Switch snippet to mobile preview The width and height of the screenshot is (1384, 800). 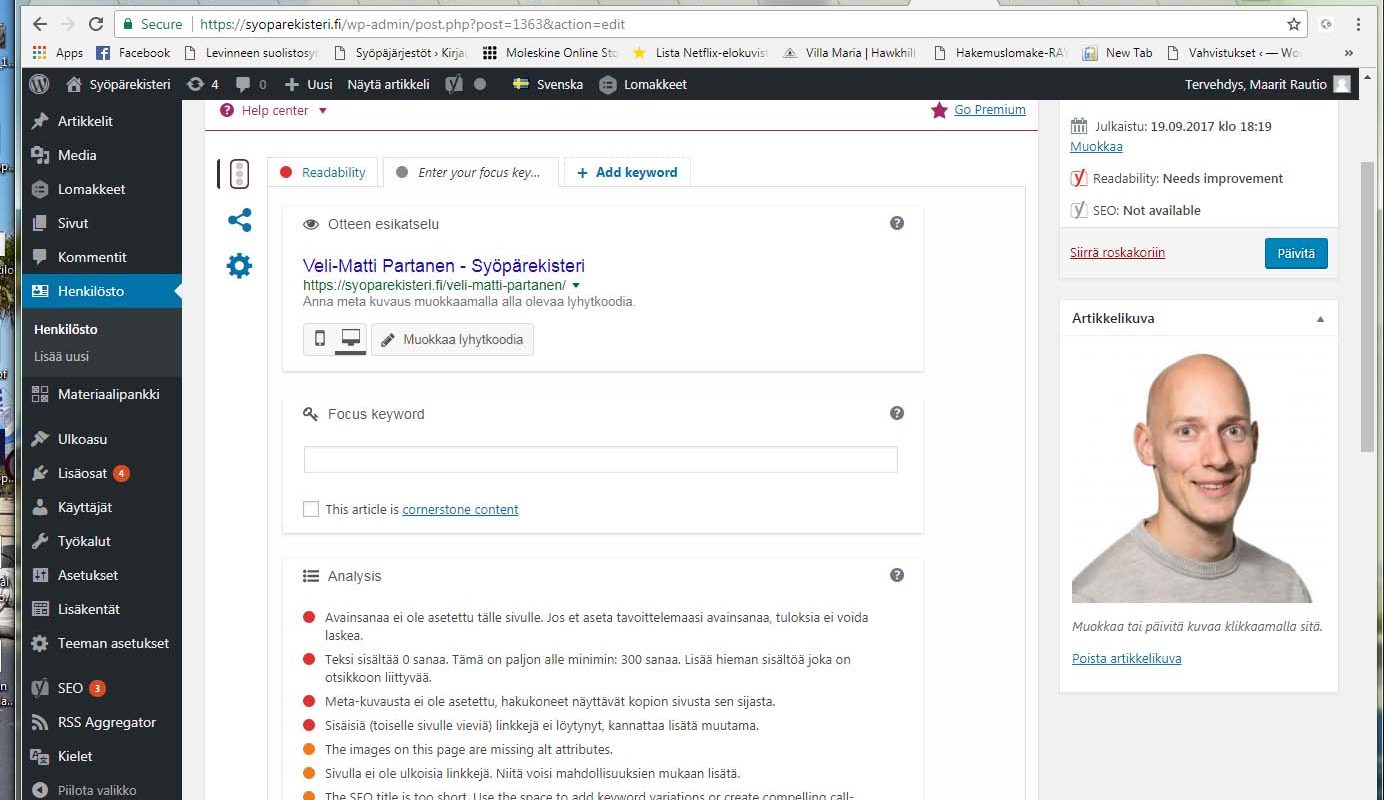click(319, 339)
